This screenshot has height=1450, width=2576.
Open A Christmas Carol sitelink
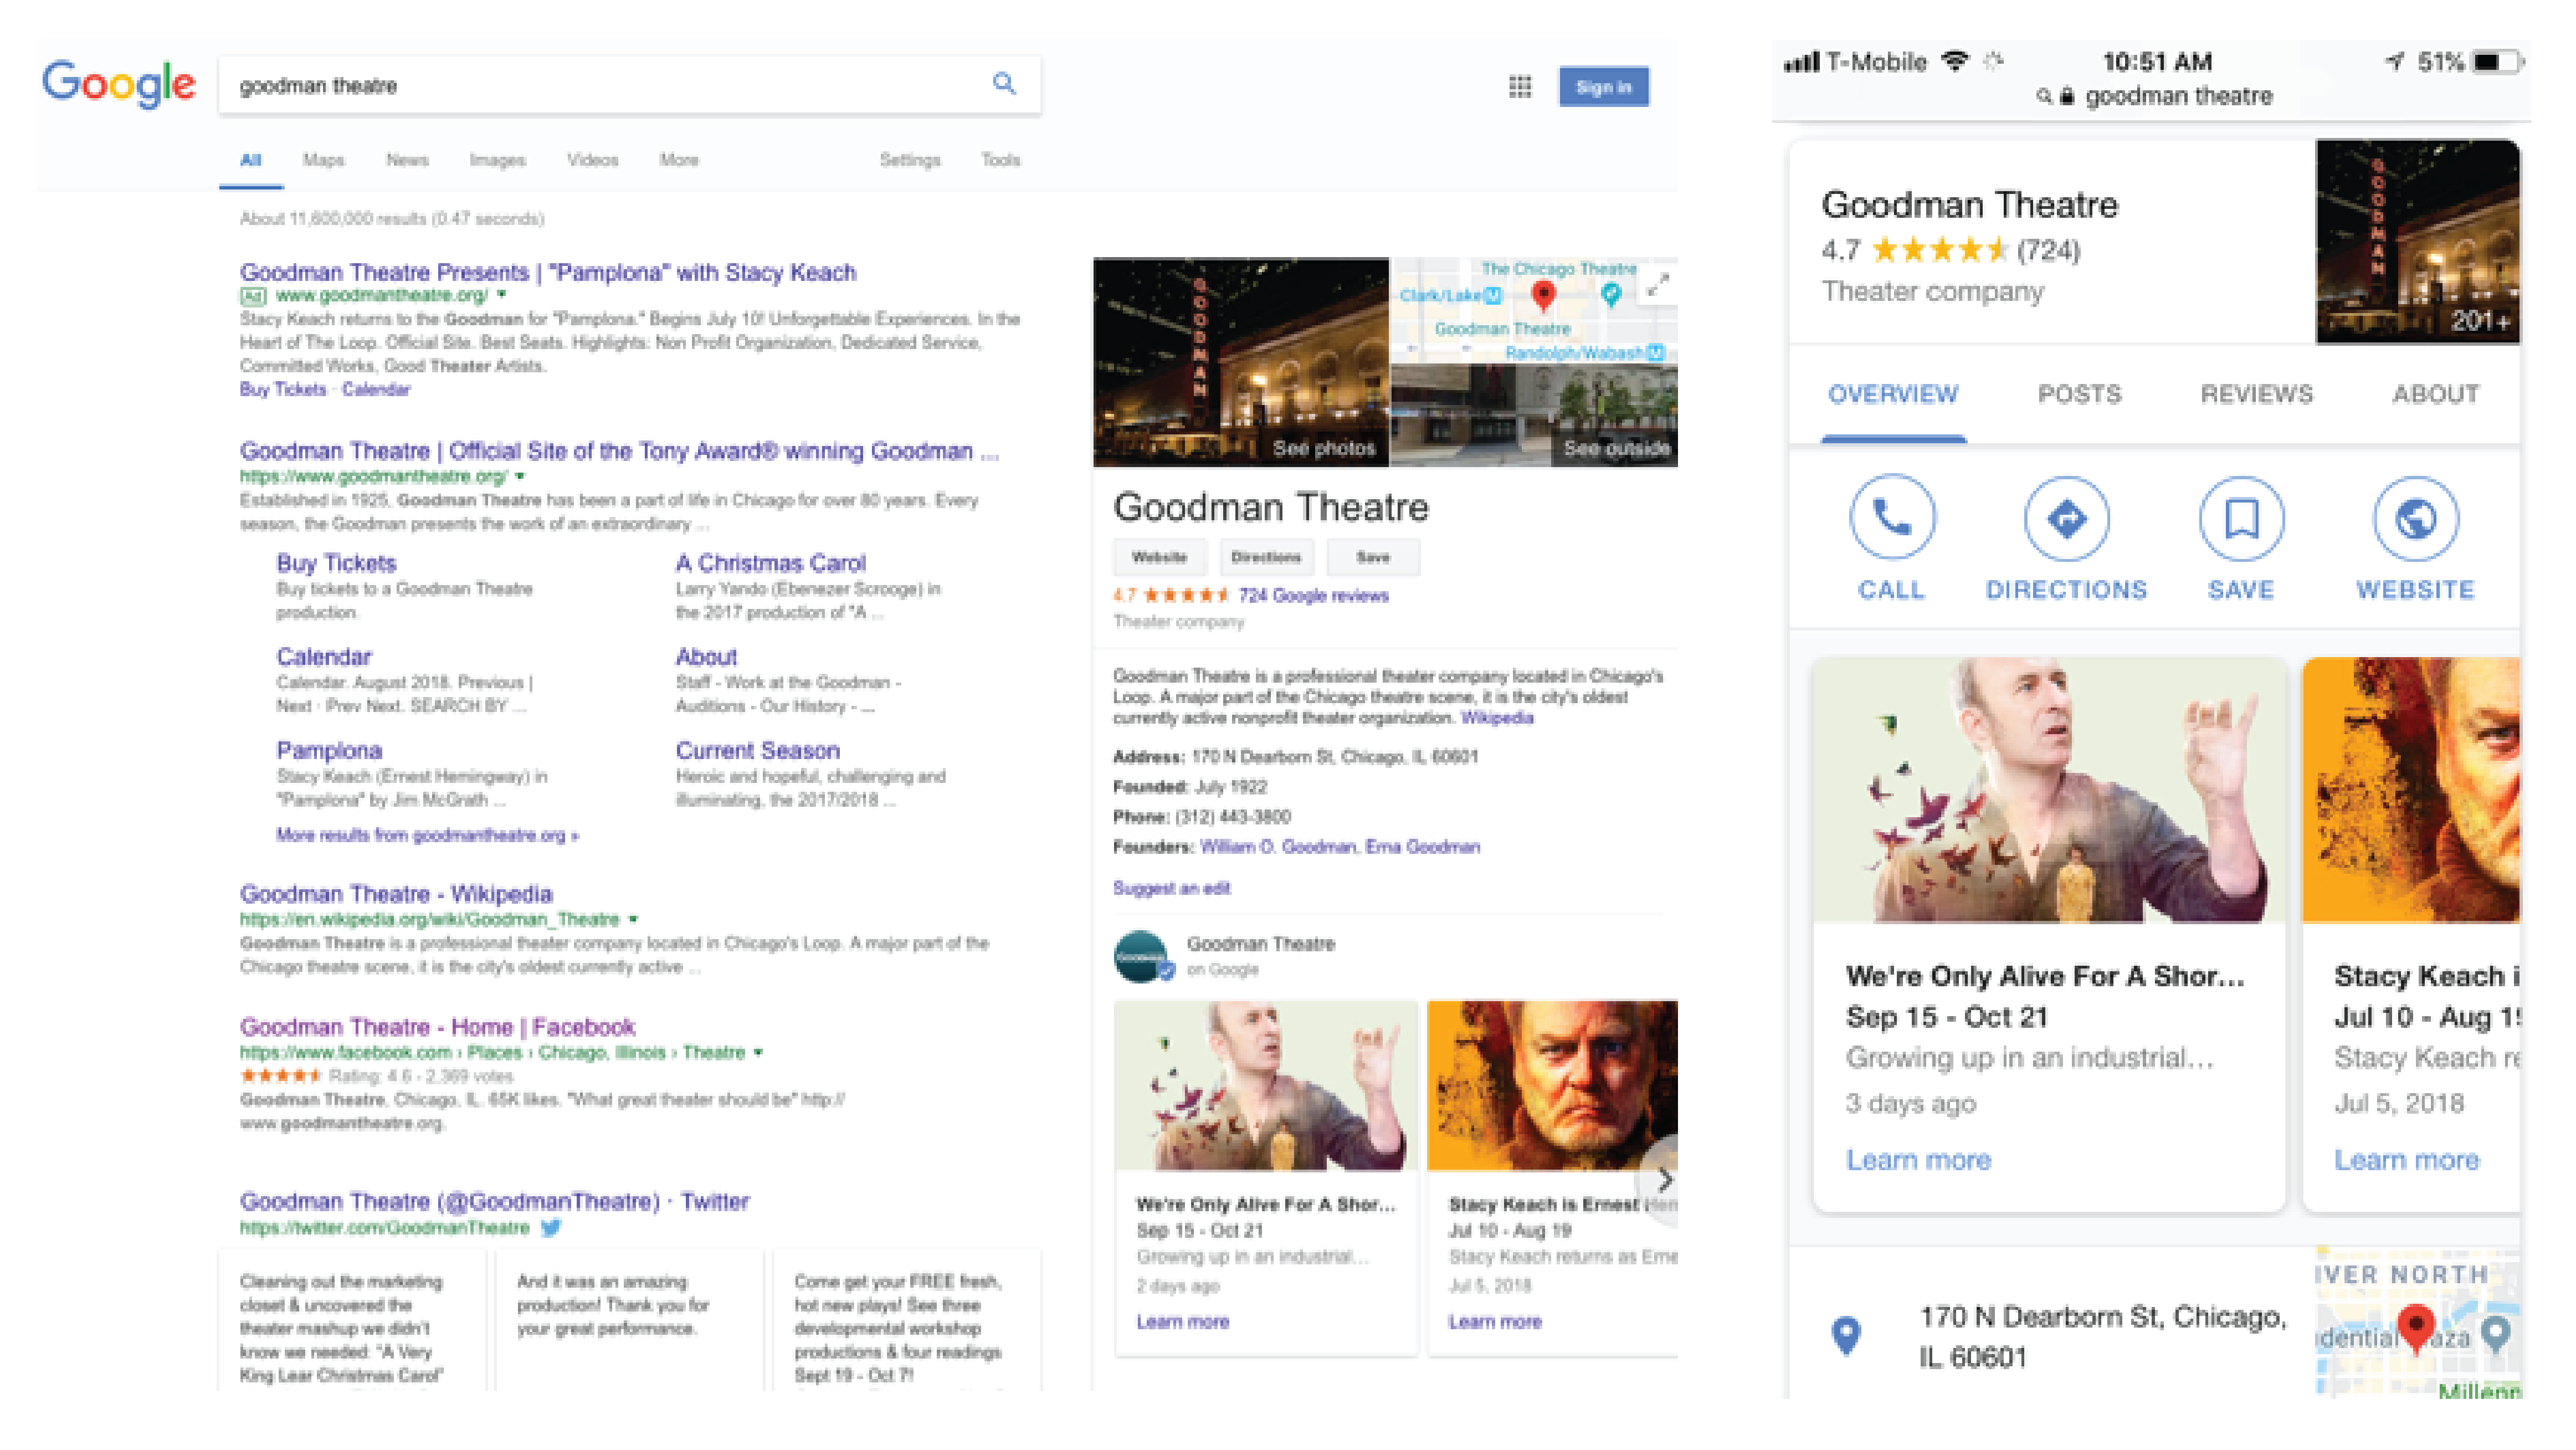coord(770,563)
